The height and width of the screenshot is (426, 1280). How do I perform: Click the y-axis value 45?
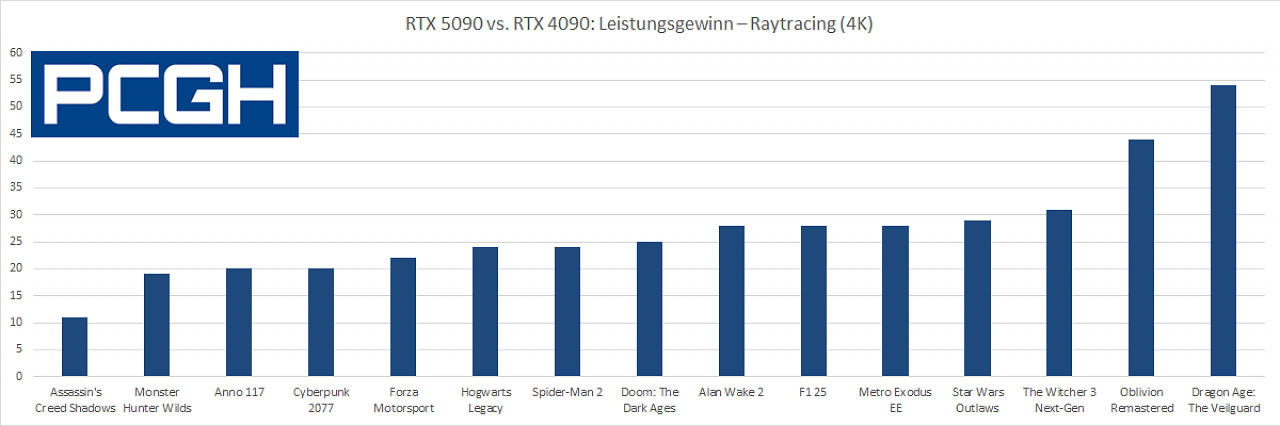[x=15, y=134]
